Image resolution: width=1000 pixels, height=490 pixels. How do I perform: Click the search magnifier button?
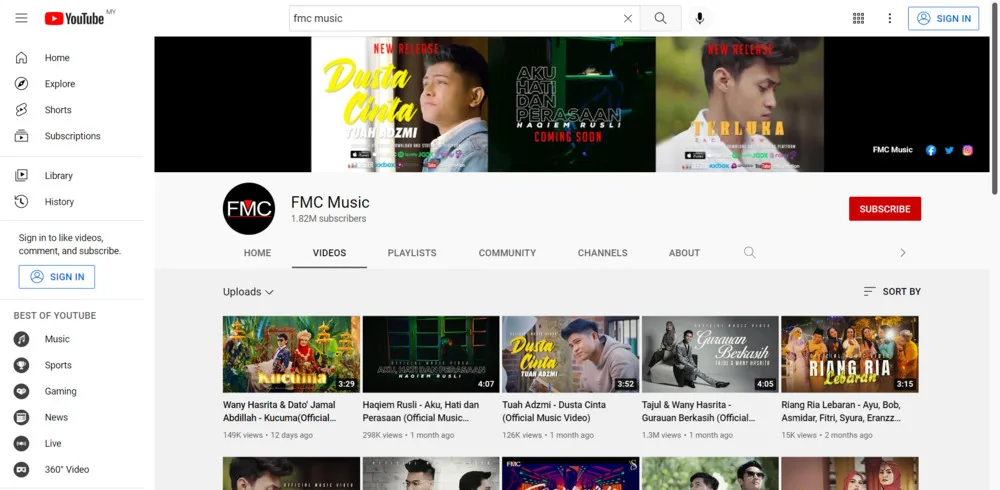pos(660,18)
